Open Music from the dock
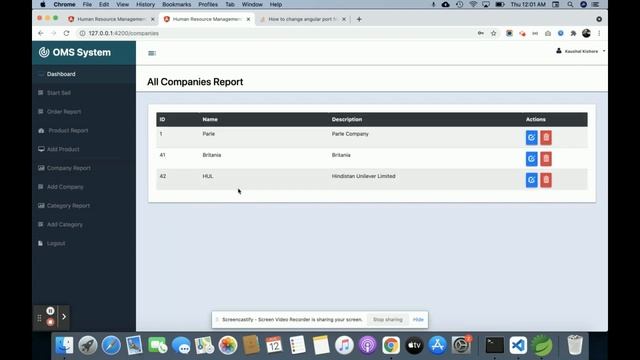 tap(344, 345)
